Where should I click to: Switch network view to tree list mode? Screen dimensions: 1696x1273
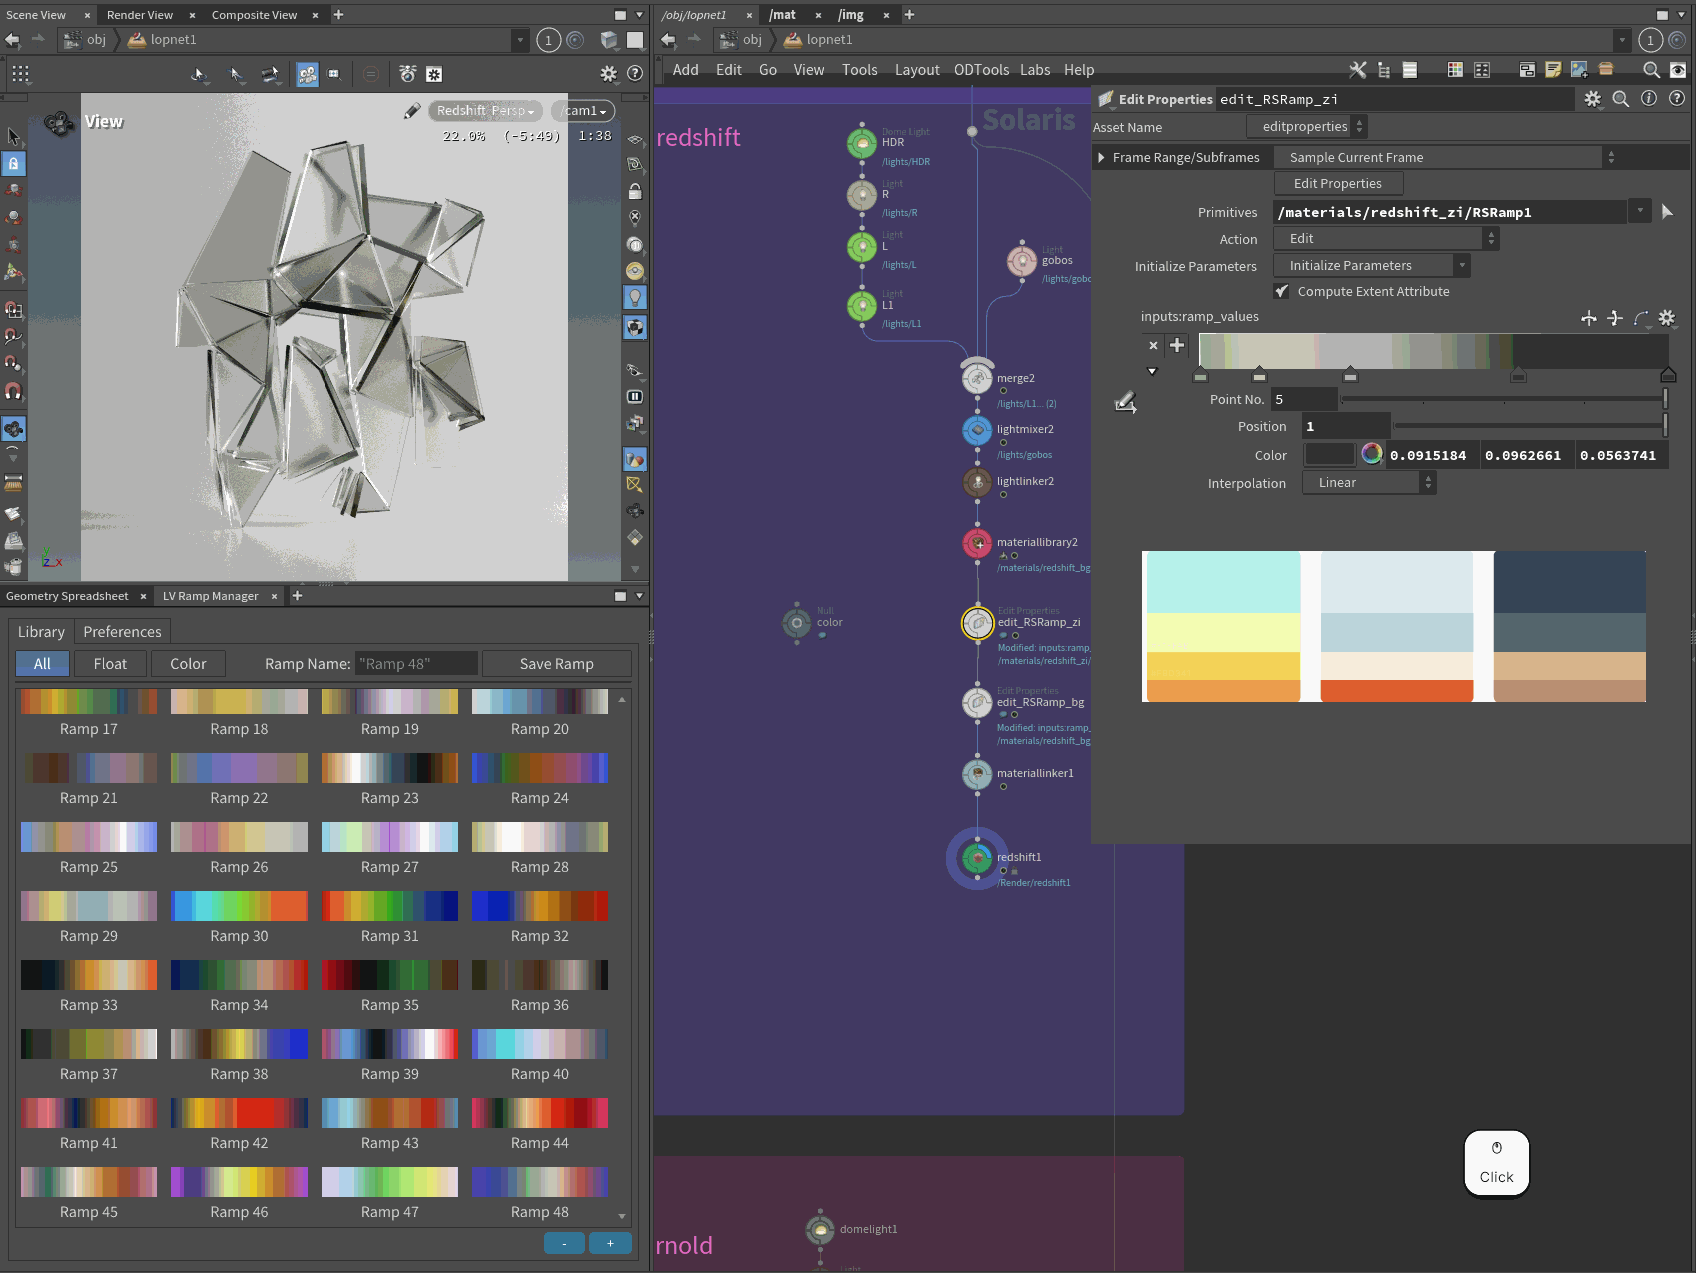pos(1384,70)
